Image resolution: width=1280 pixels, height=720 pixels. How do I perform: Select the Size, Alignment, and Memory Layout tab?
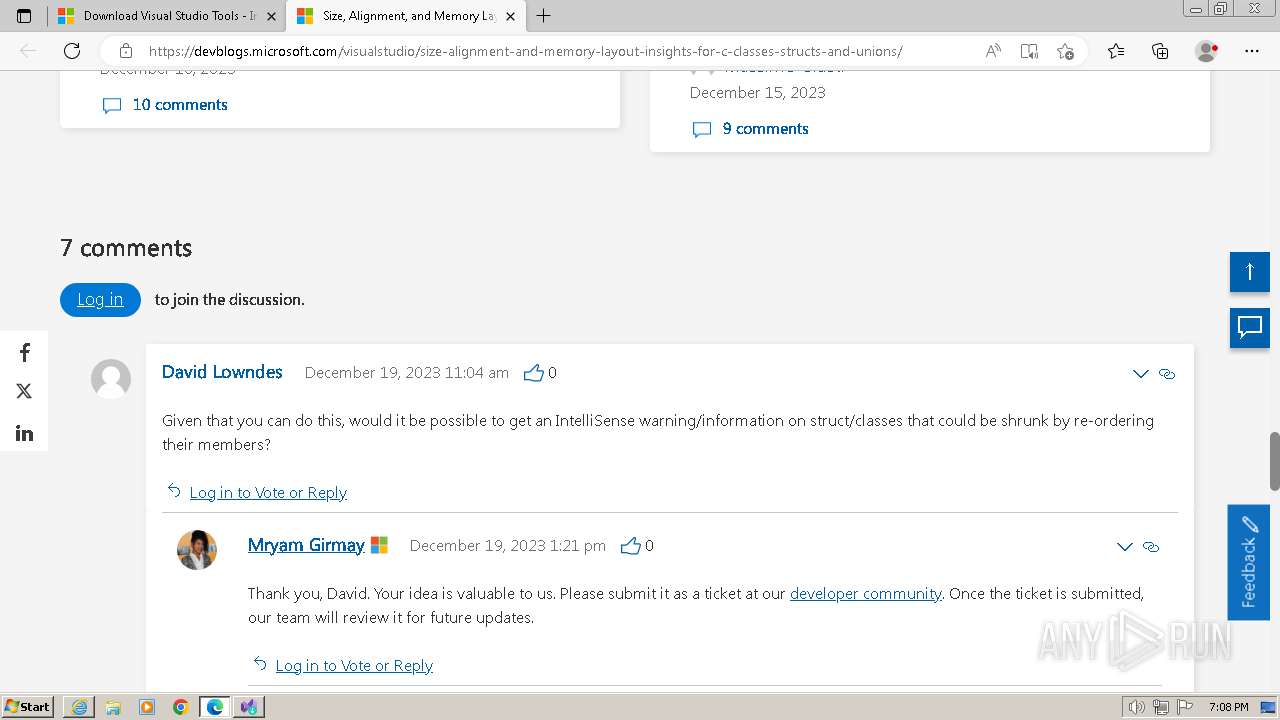click(408, 16)
